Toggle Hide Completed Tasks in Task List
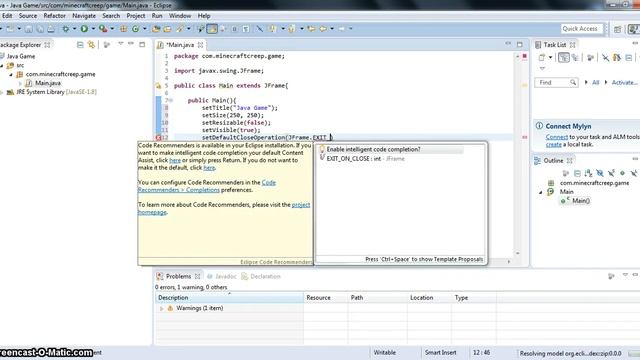This screenshot has width=640, height=360. point(605,58)
